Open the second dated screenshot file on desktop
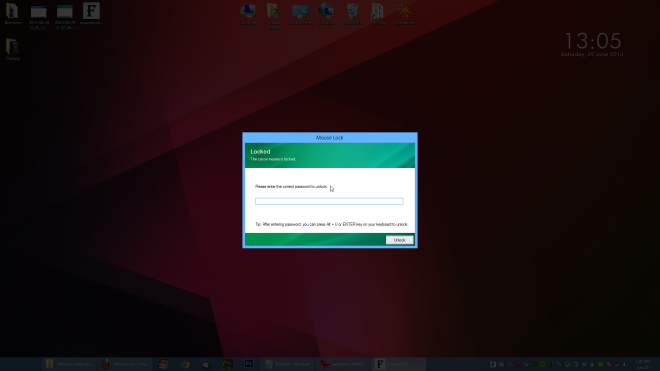The height and width of the screenshot is (371, 660). click(x=65, y=16)
